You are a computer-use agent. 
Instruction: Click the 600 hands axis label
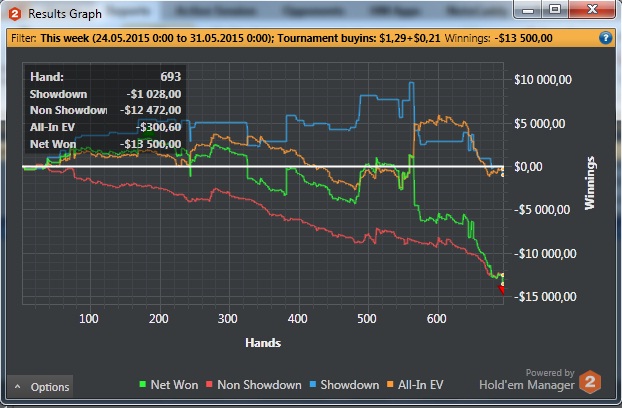(436, 319)
